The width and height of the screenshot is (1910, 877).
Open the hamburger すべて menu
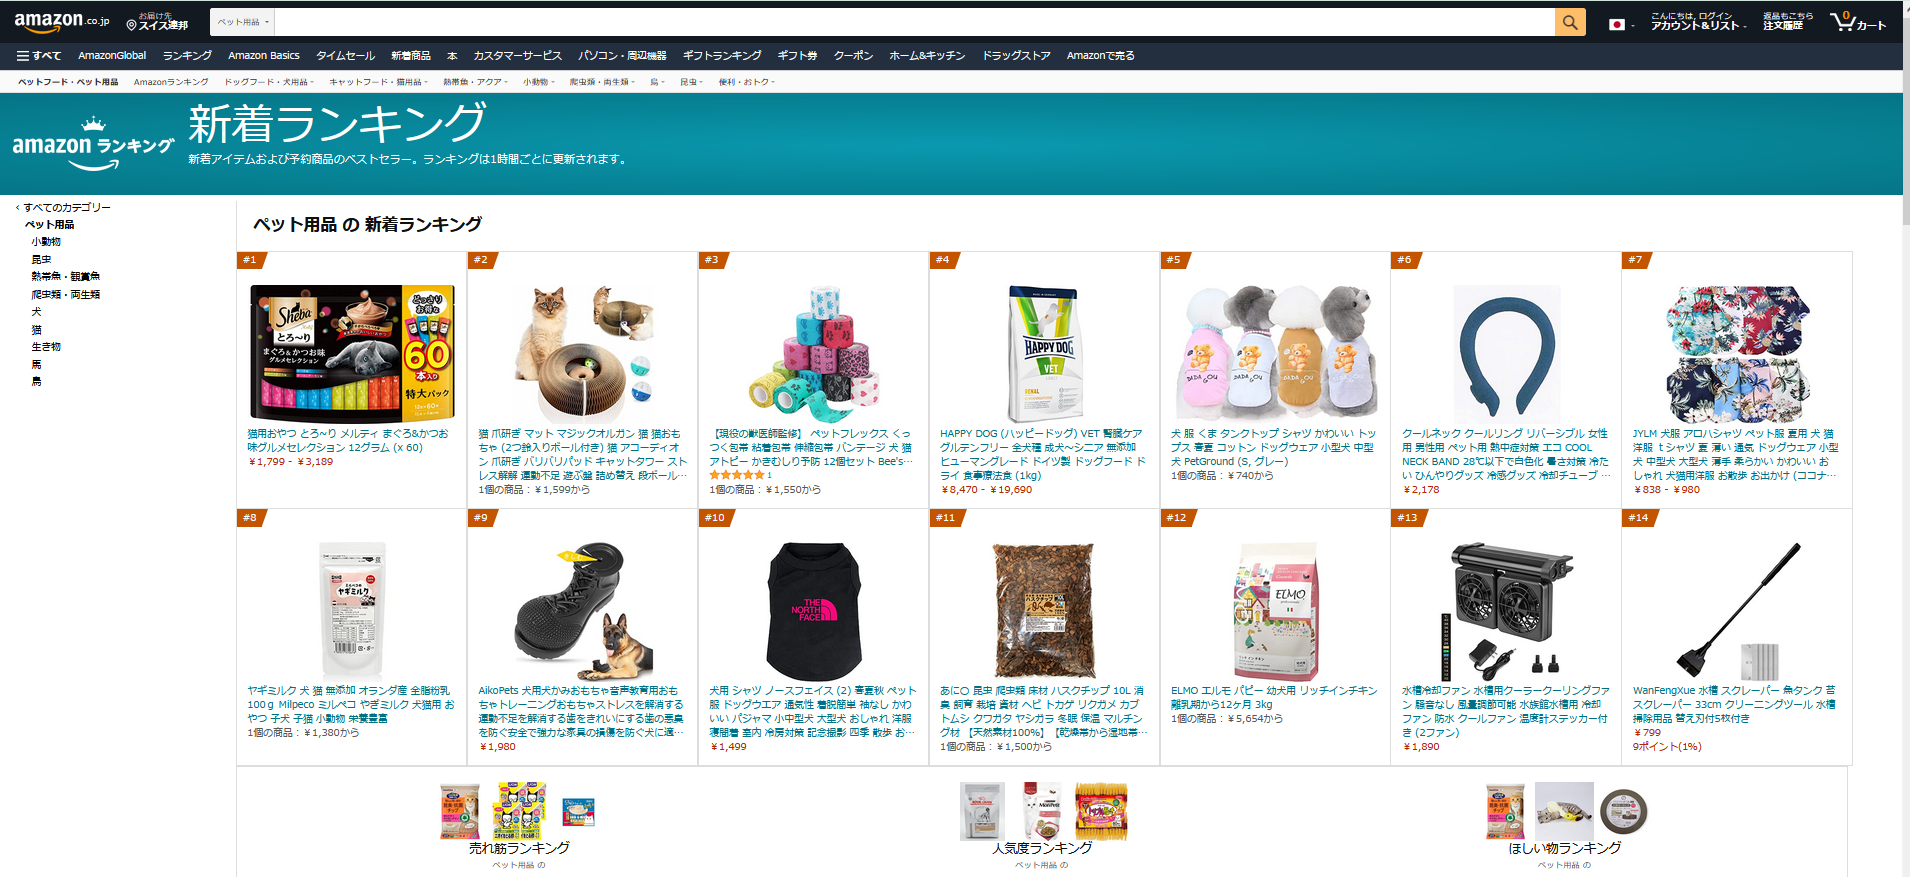point(39,56)
